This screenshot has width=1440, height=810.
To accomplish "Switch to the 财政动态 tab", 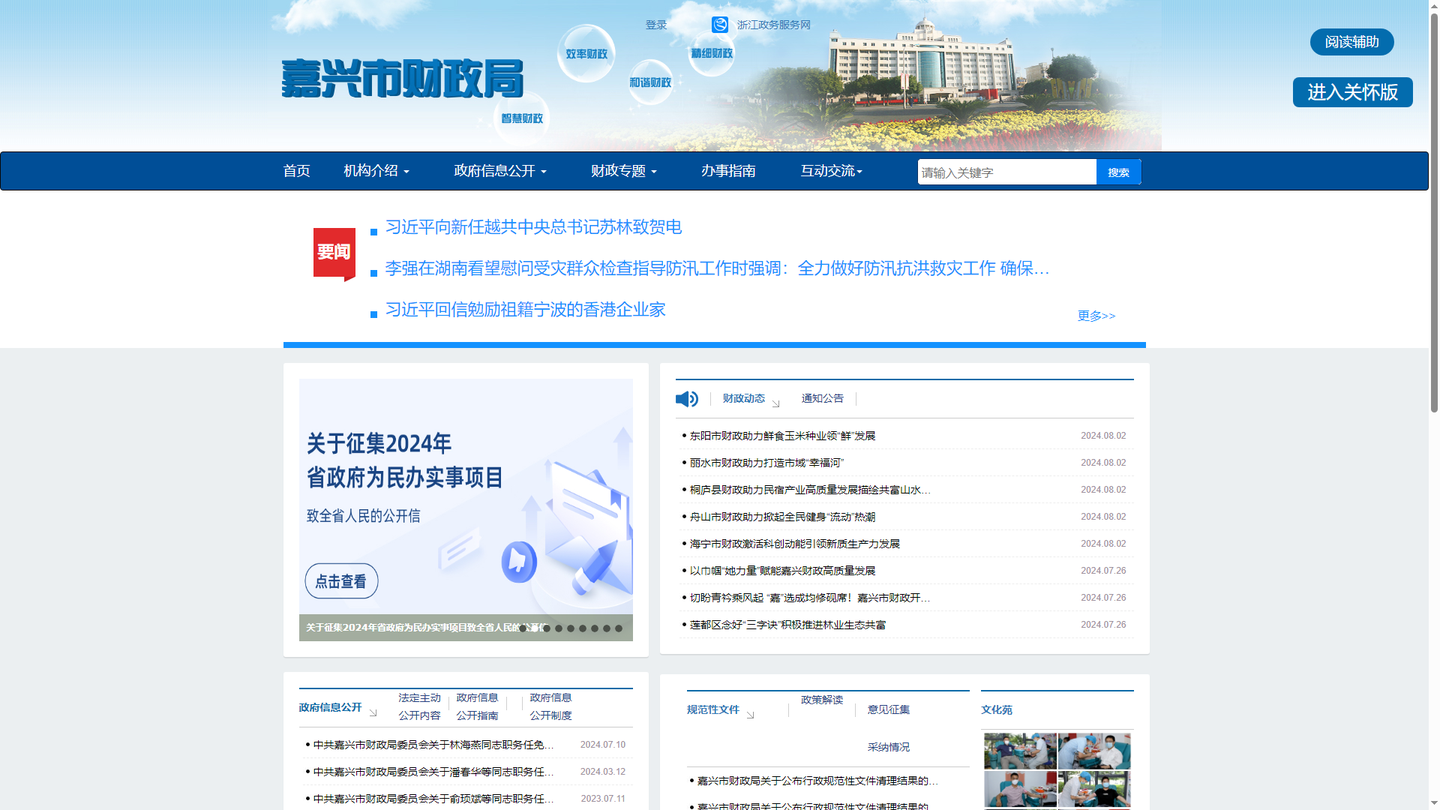I will point(744,398).
